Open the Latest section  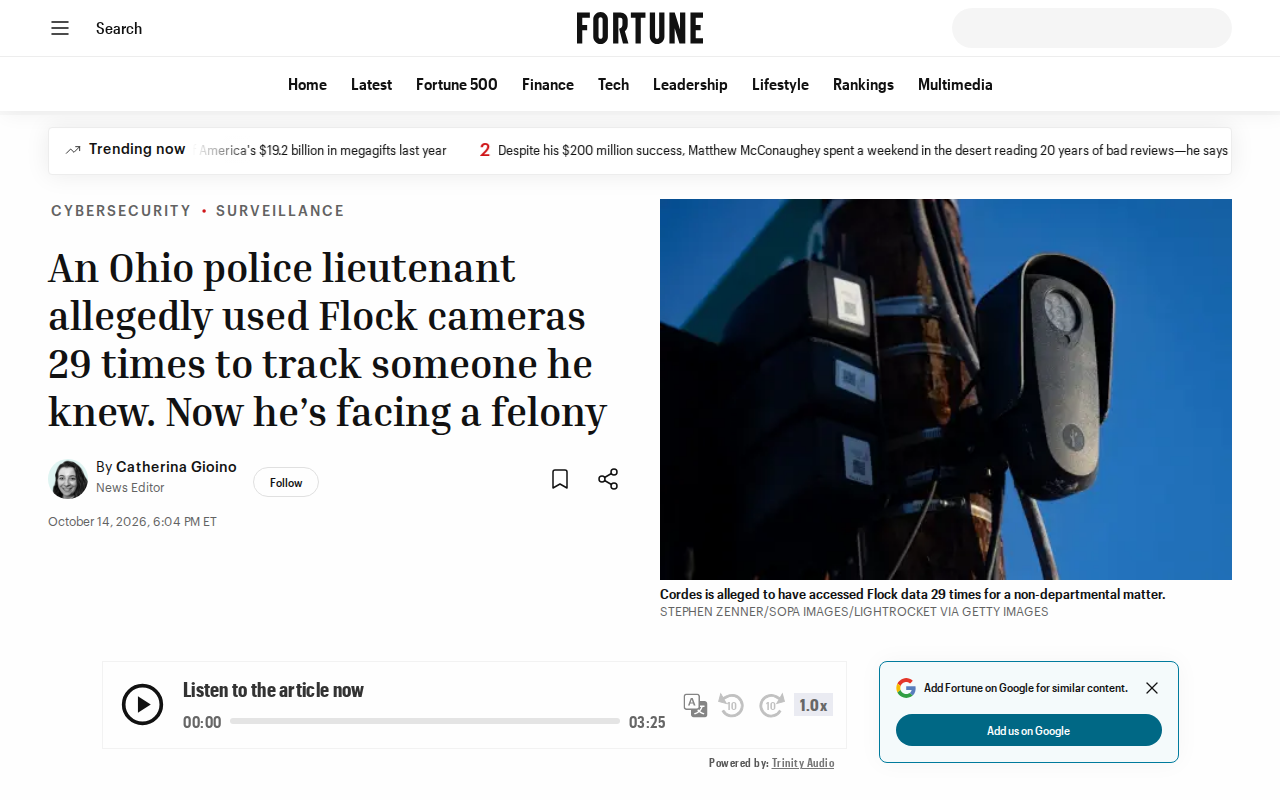click(371, 85)
